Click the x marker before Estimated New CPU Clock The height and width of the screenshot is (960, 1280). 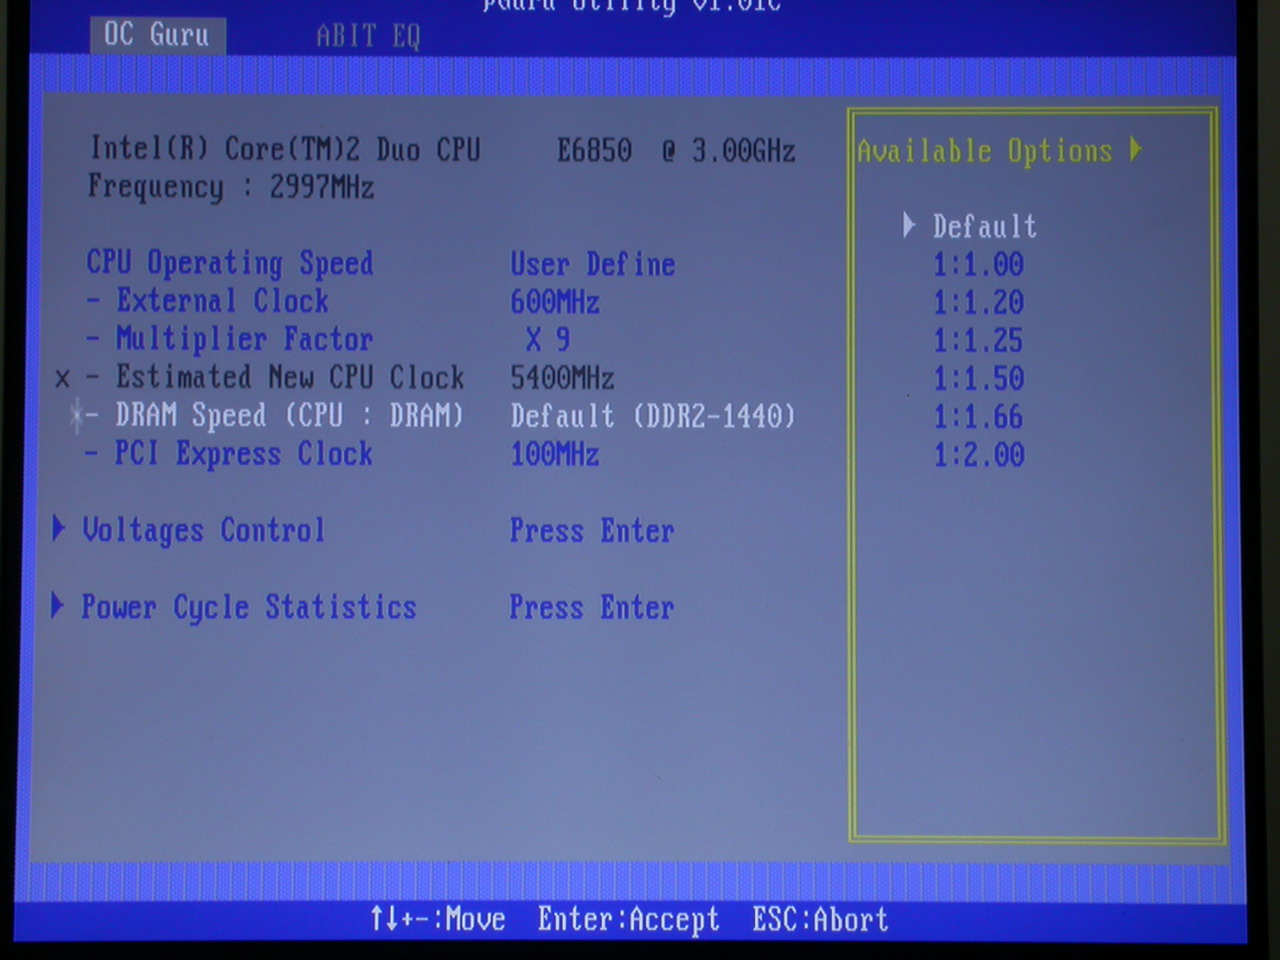(63, 379)
